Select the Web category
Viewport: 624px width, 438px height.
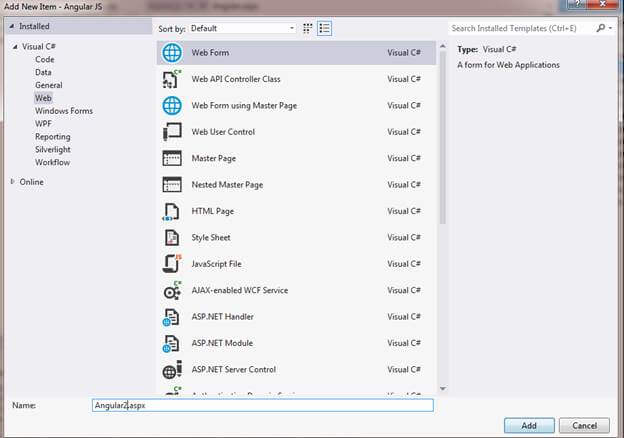43,98
